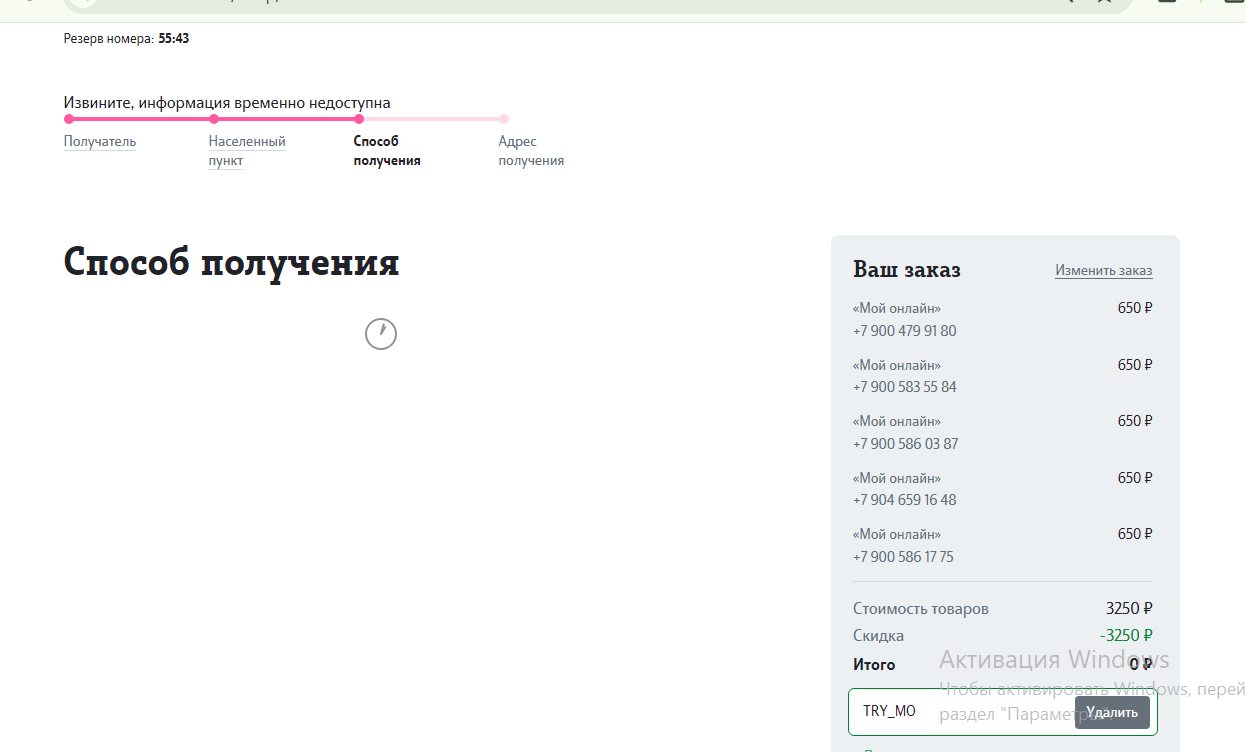Click the green discount amount -3250 ₽
The image size is (1246, 752).
pos(1126,635)
